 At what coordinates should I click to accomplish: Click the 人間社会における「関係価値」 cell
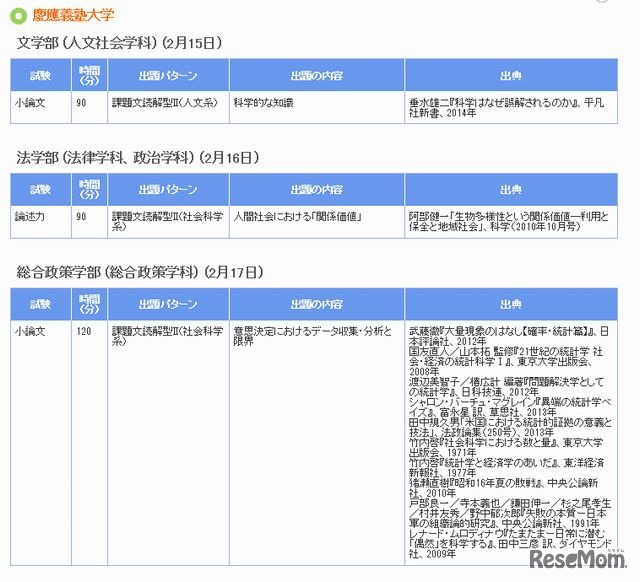(317, 222)
